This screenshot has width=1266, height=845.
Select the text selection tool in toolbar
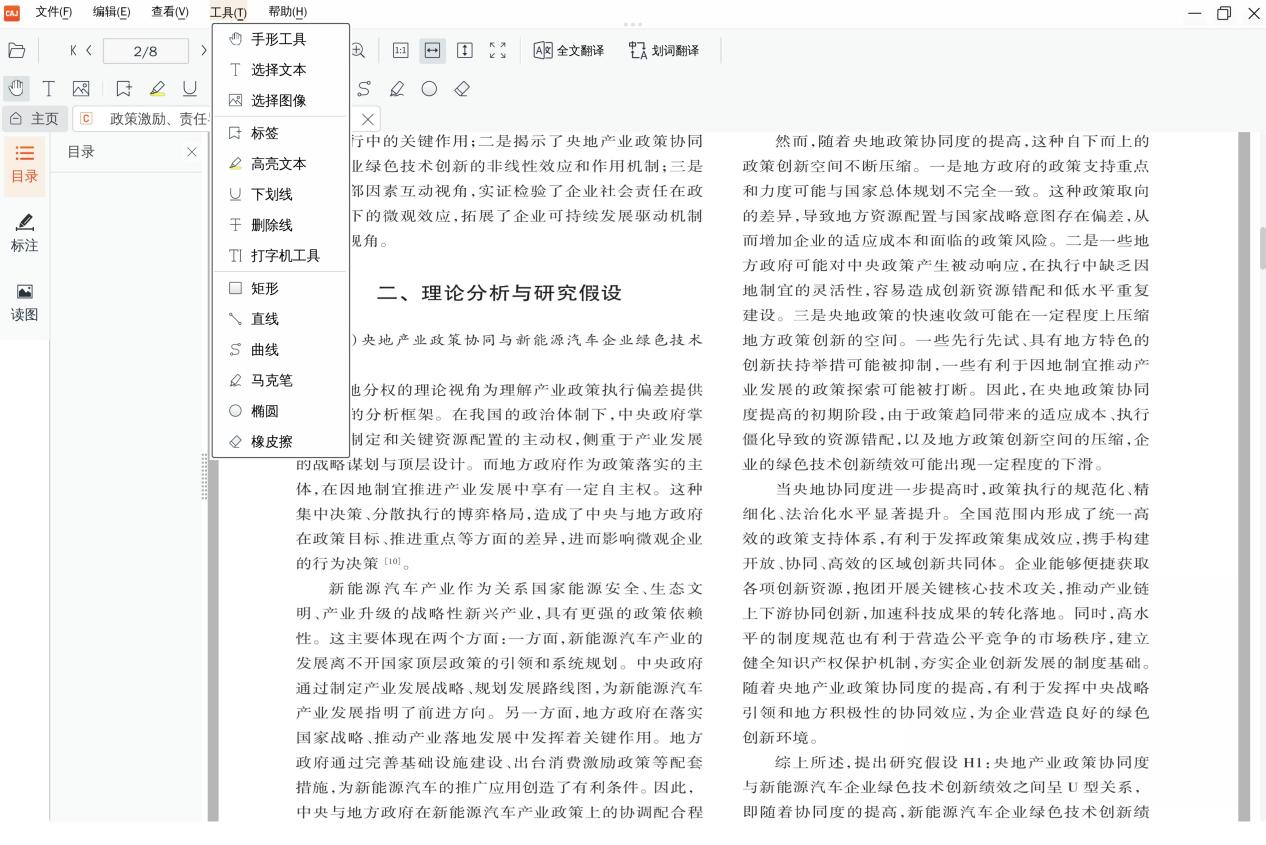click(x=48, y=88)
